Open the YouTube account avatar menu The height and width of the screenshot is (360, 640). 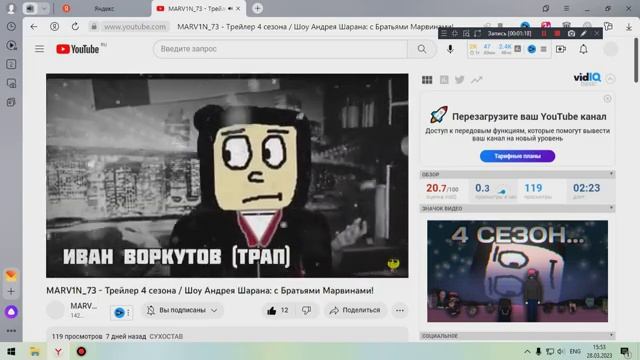point(611,49)
